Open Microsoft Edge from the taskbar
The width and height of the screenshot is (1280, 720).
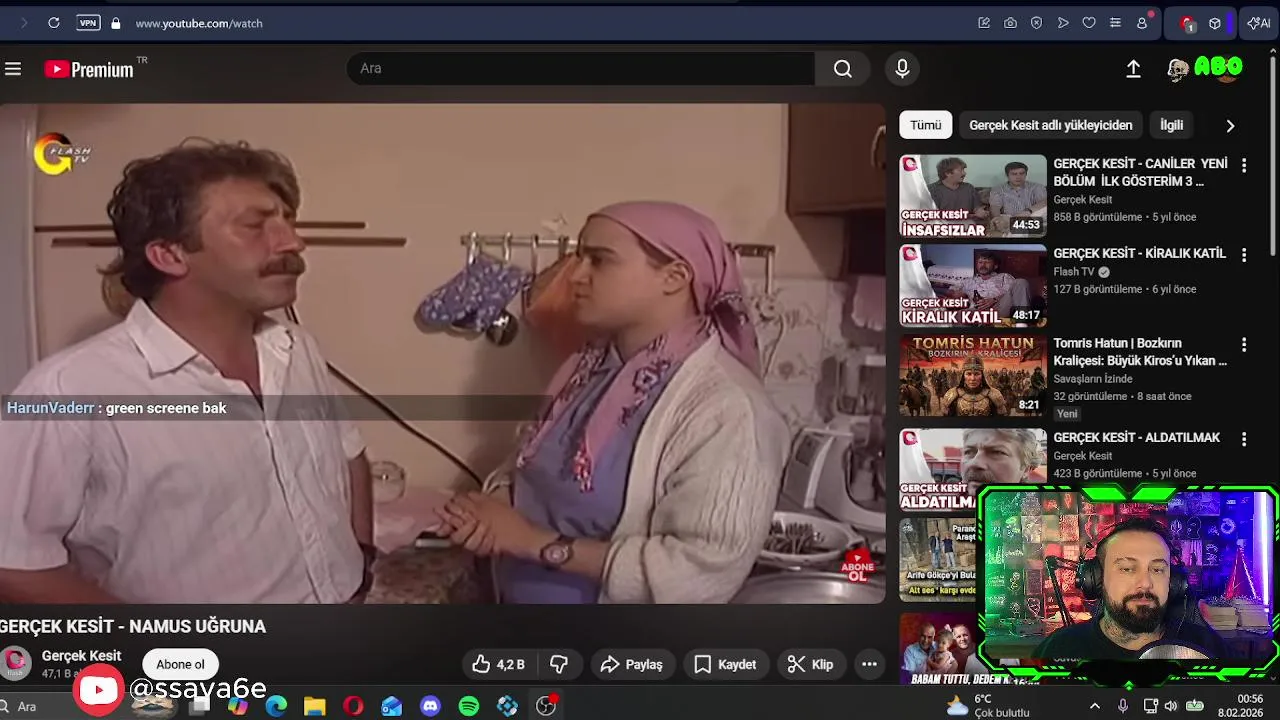pyautogui.click(x=276, y=706)
